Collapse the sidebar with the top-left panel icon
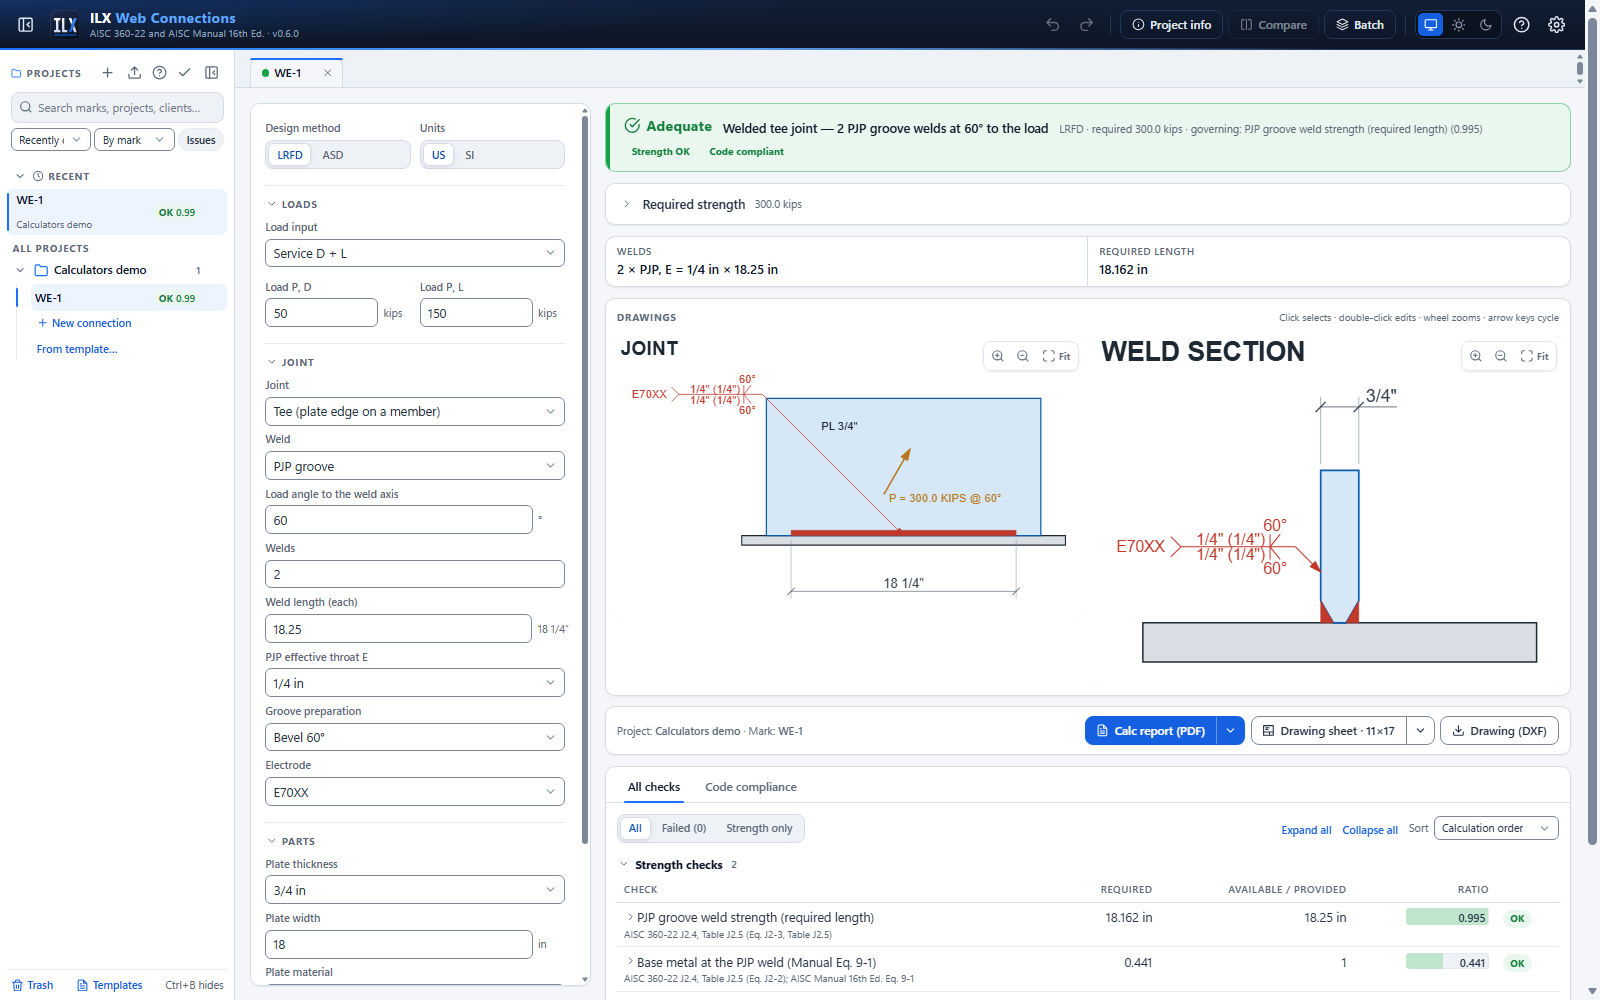1600x1000 pixels. pyautogui.click(x=26, y=25)
